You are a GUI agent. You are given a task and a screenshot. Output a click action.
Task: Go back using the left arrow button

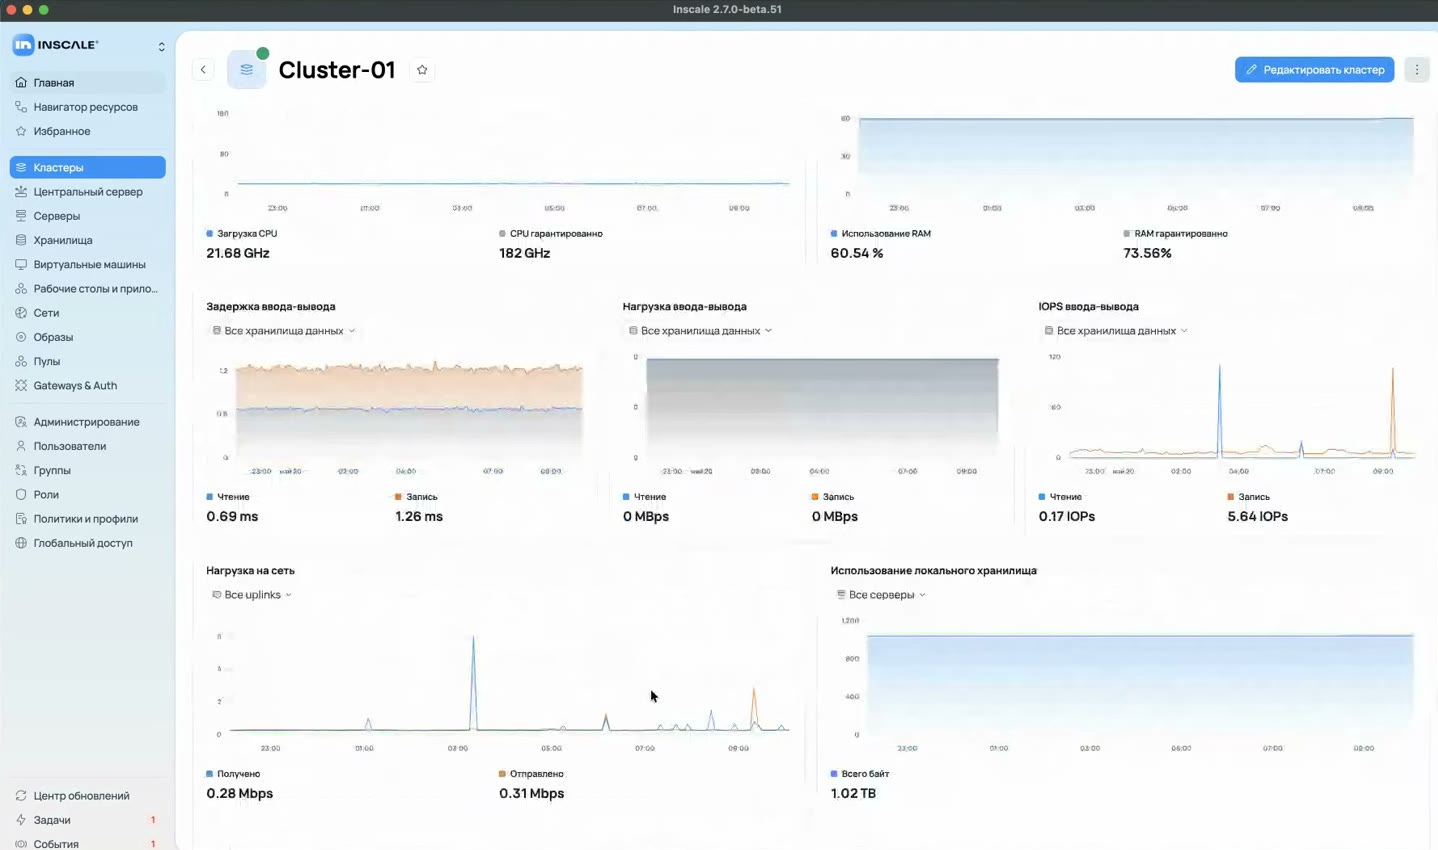click(x=203, y=70)
